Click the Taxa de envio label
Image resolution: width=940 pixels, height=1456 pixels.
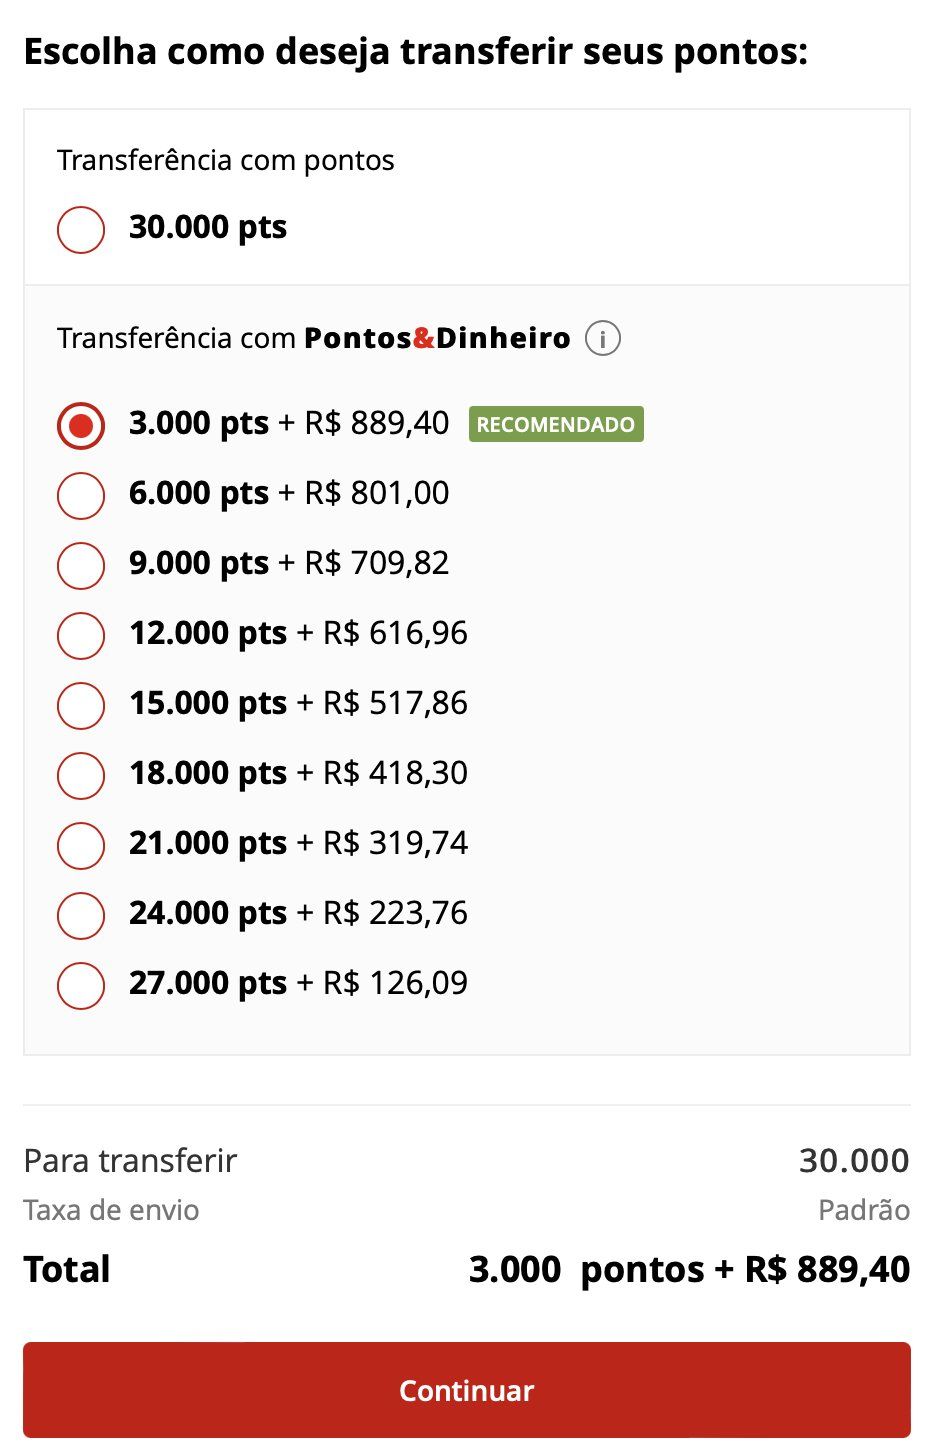111,1210
